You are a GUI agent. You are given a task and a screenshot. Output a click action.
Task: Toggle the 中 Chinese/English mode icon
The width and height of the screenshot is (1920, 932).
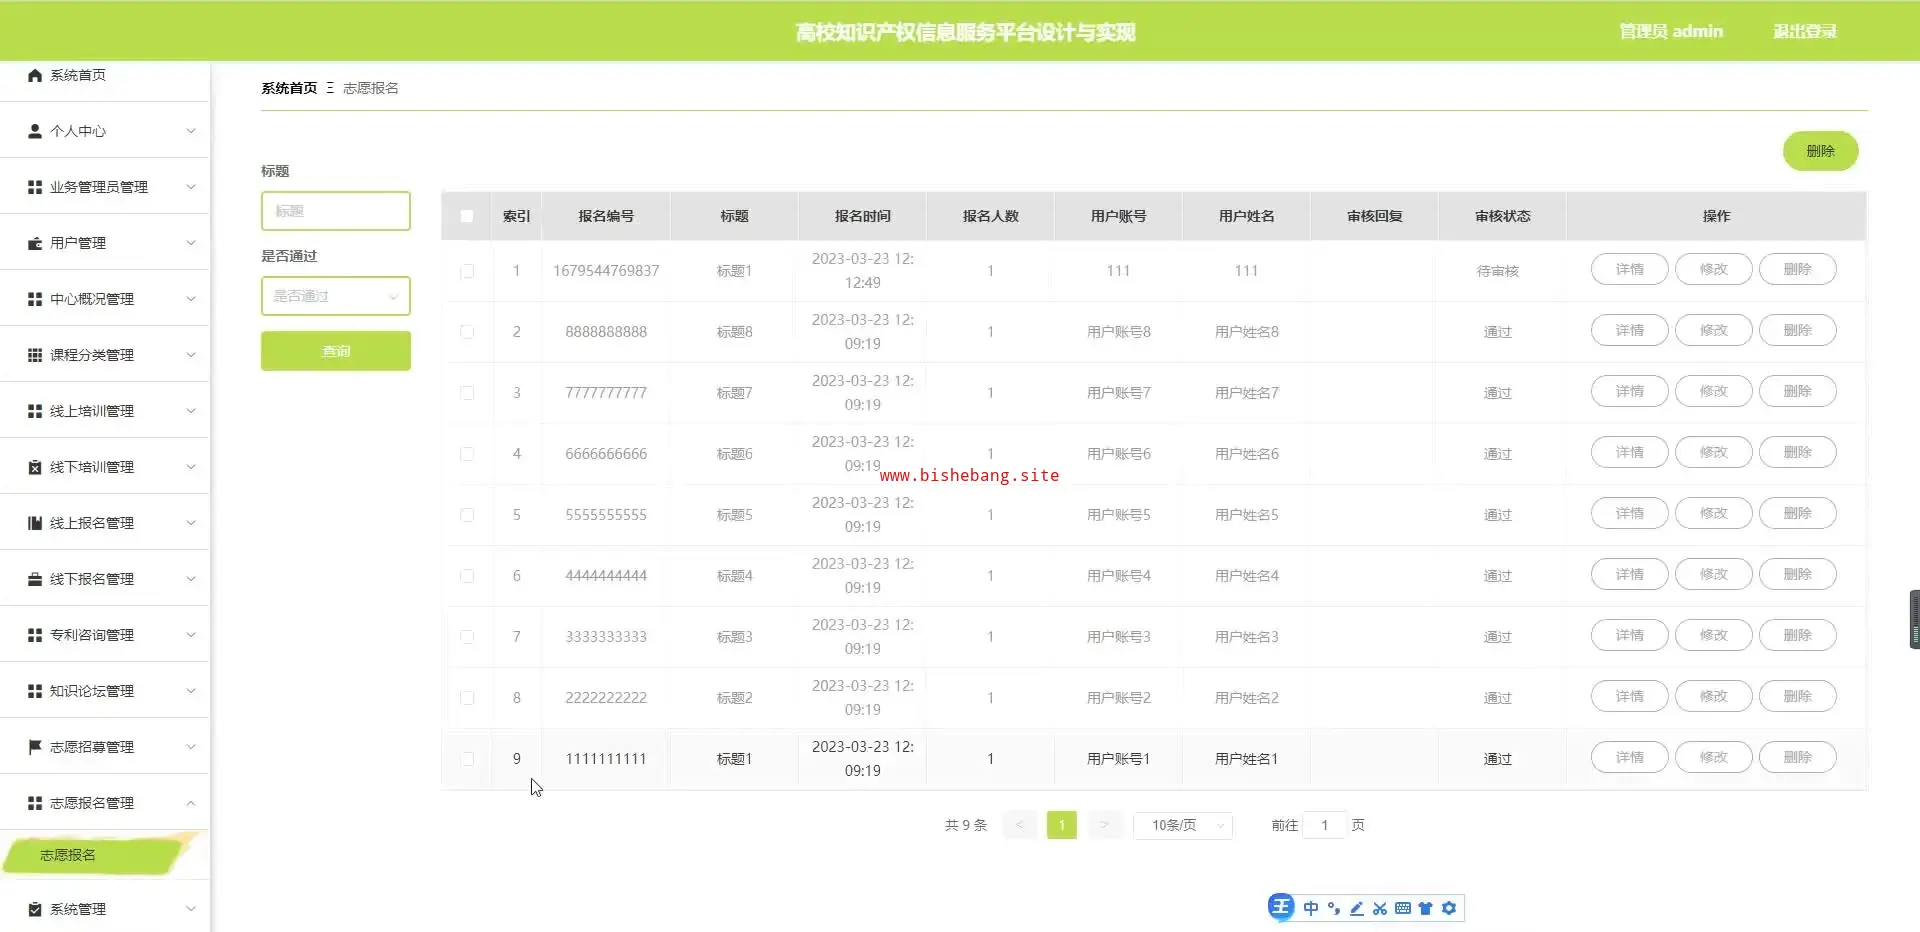coord(1311,908)
